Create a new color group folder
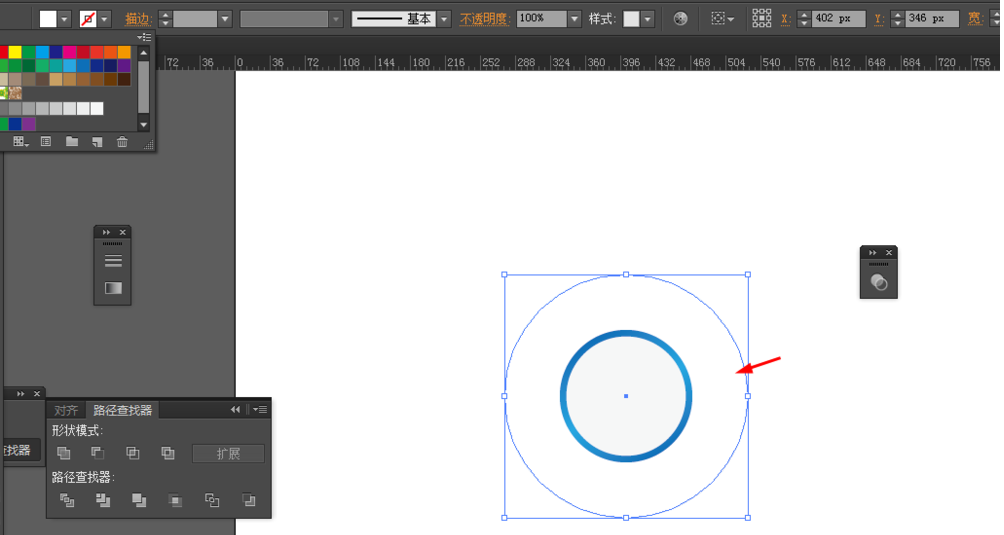 (72, 141)
